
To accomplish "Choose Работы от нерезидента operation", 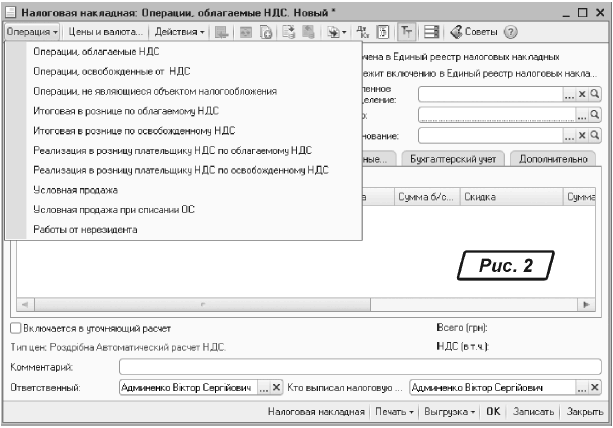I will (x=85, y=229).
